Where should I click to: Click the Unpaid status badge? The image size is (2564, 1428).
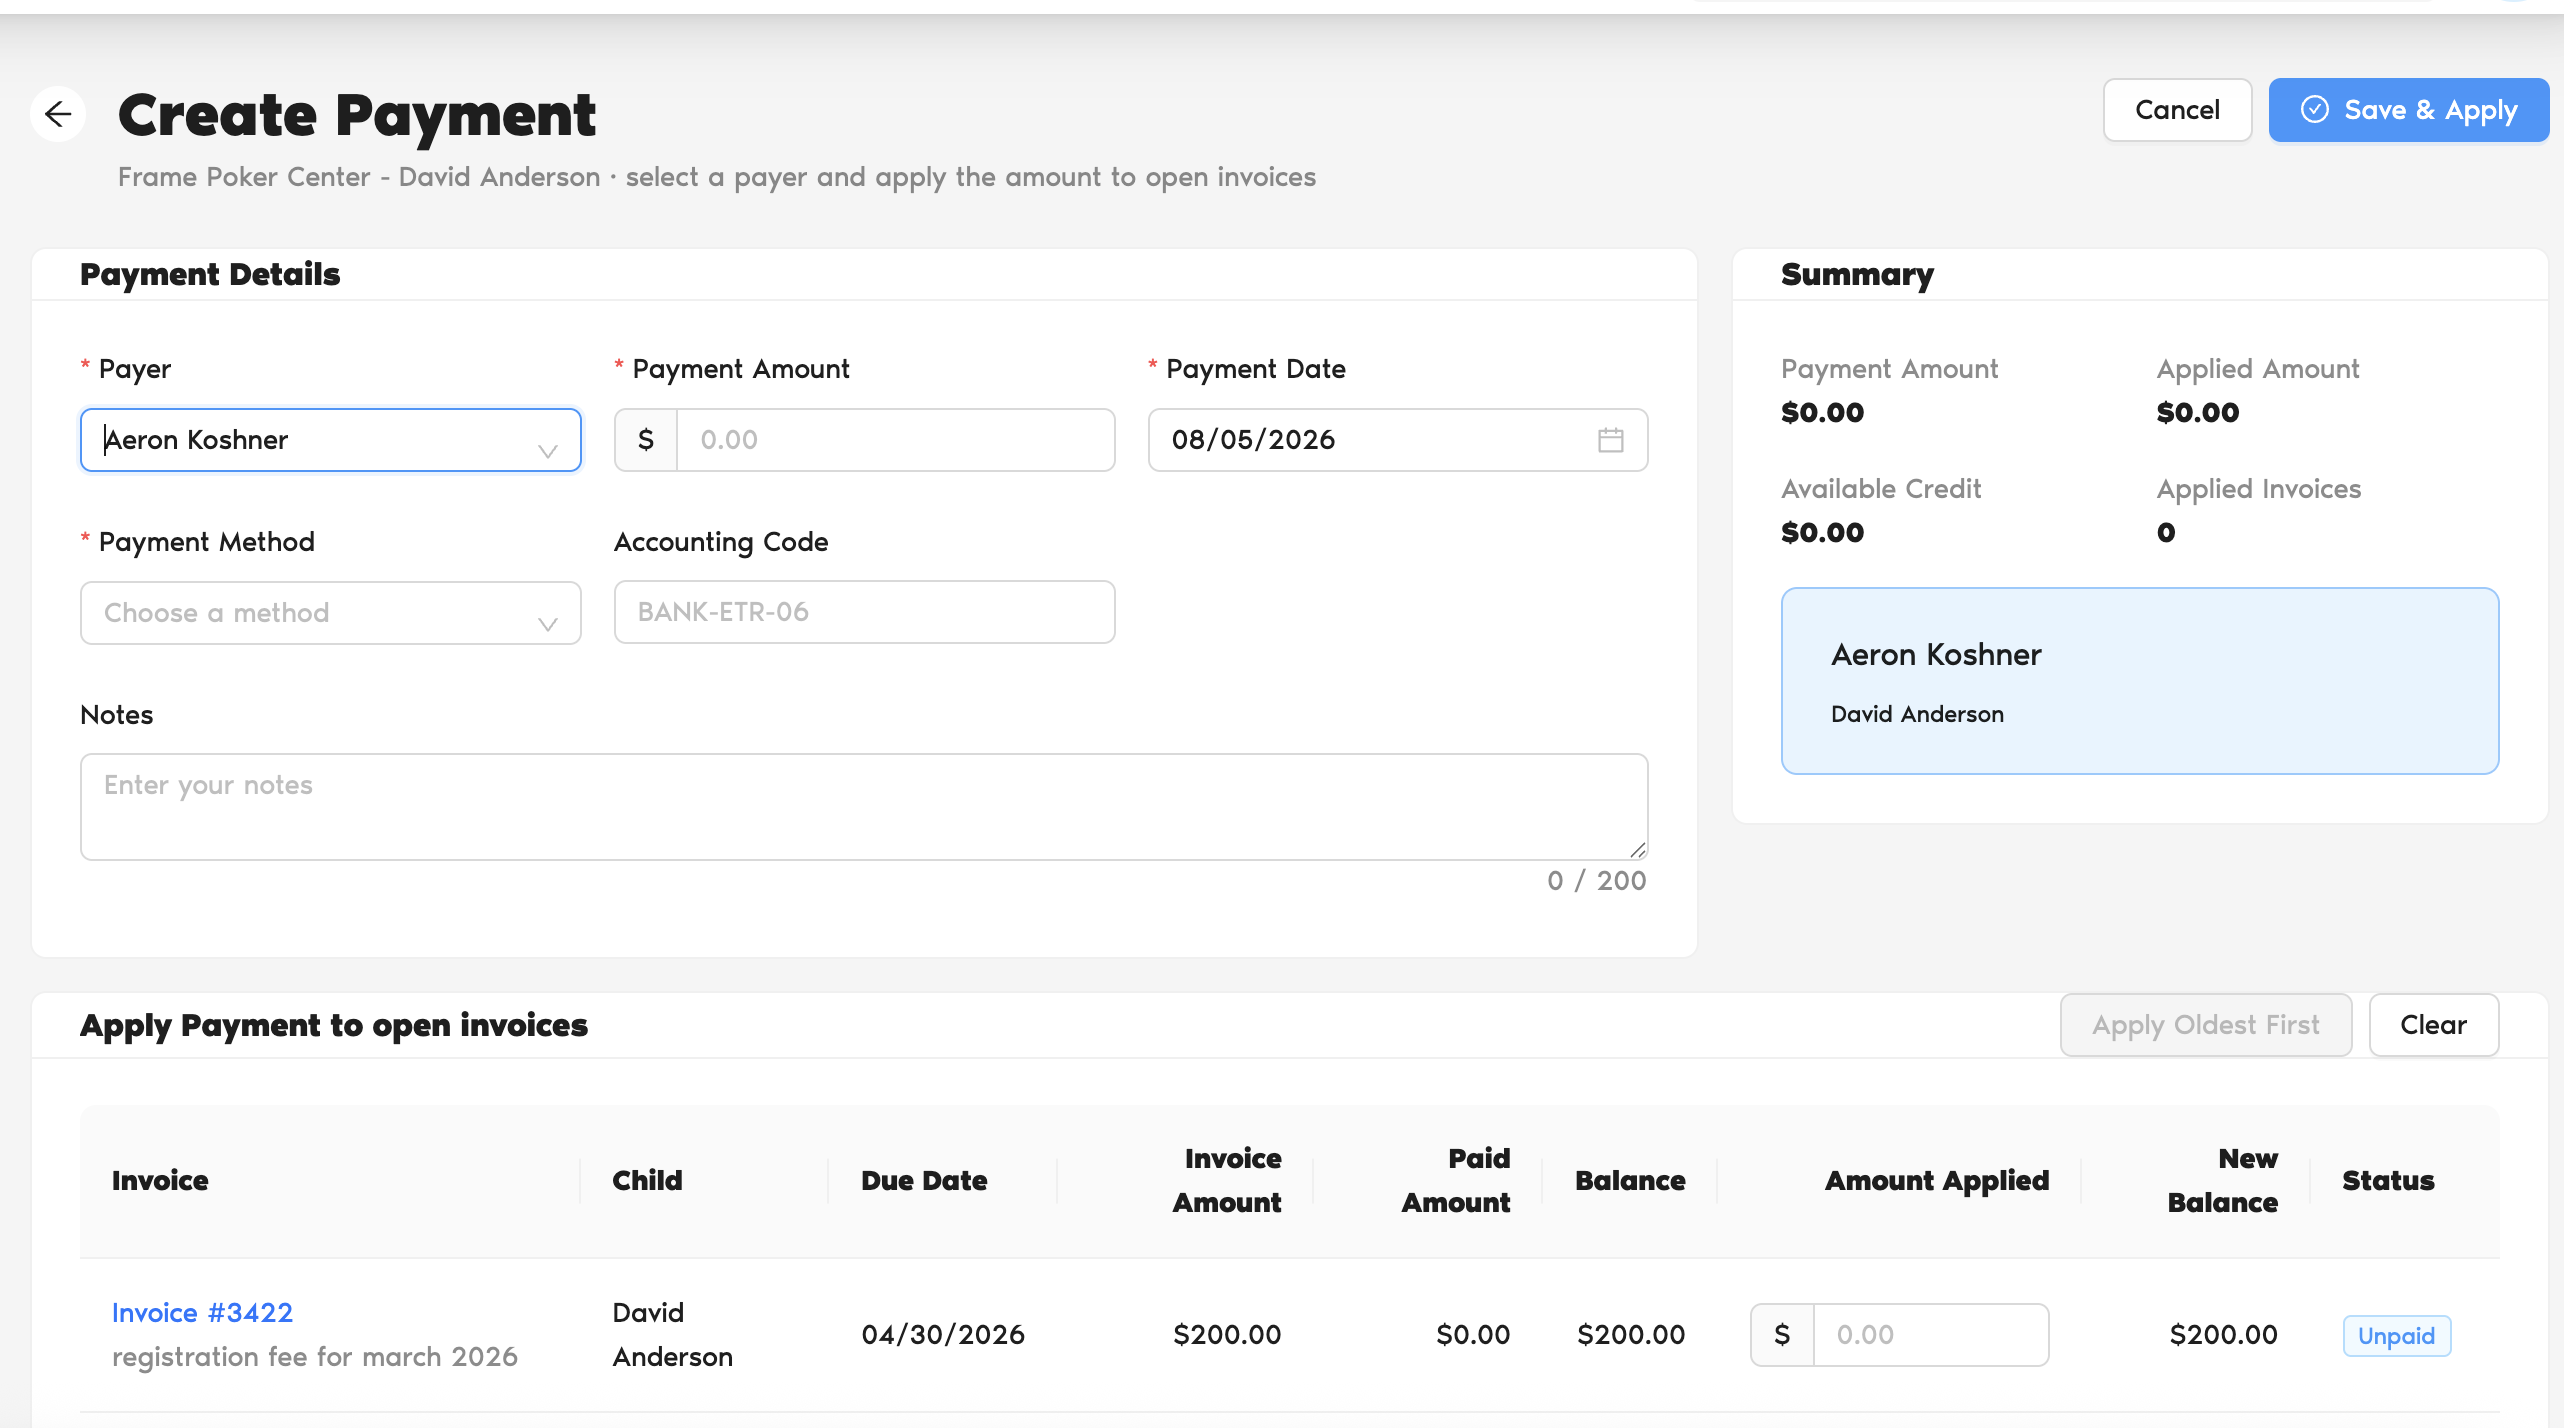pyautogui.click(x=2396, y=1336)
